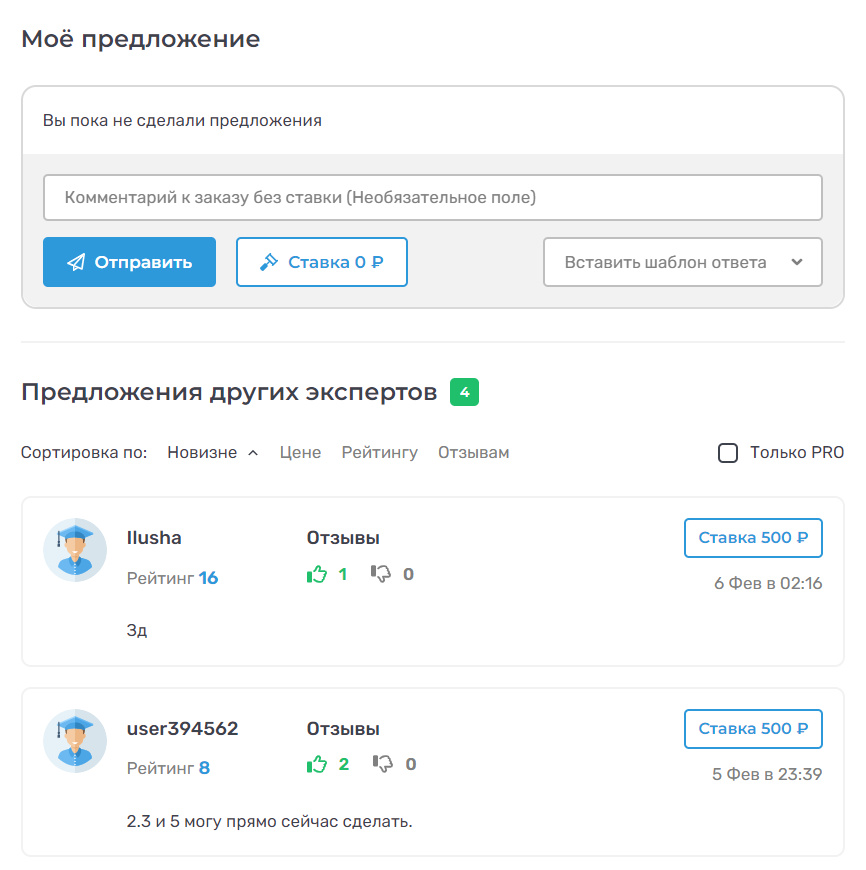Open the Вставить шаблон ответа dropdown
This screenshot has height=870, width=866.
(x=682, y=263)
